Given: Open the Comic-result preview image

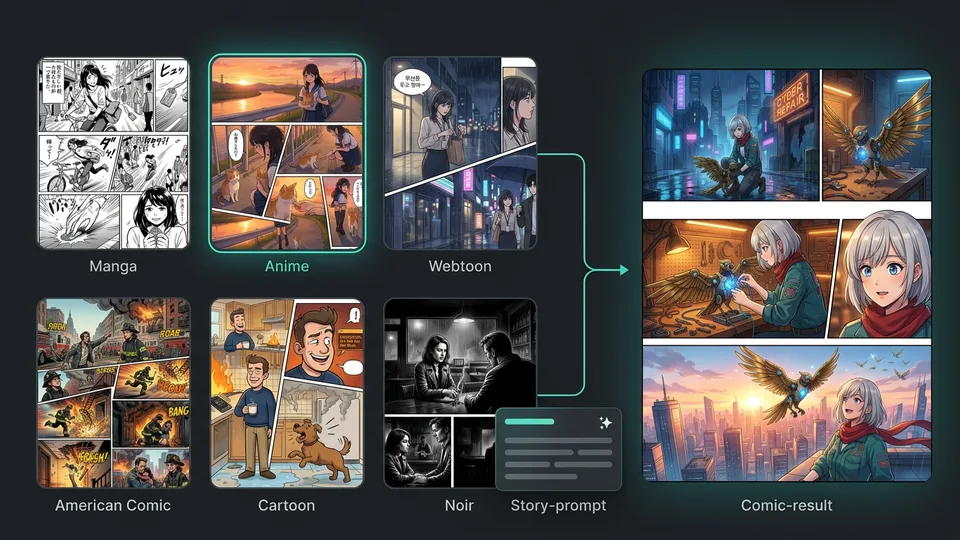Looking at the screenshot, I should click(x=787, y=275).
